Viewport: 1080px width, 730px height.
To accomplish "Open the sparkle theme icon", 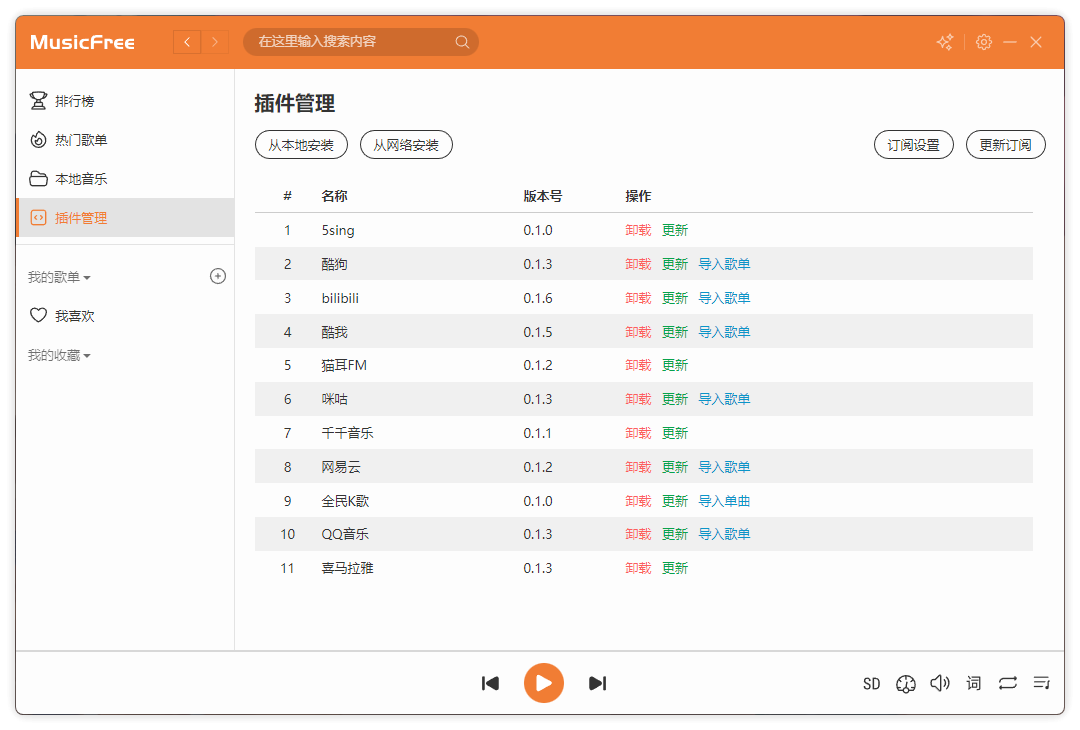I will (945, 42).
